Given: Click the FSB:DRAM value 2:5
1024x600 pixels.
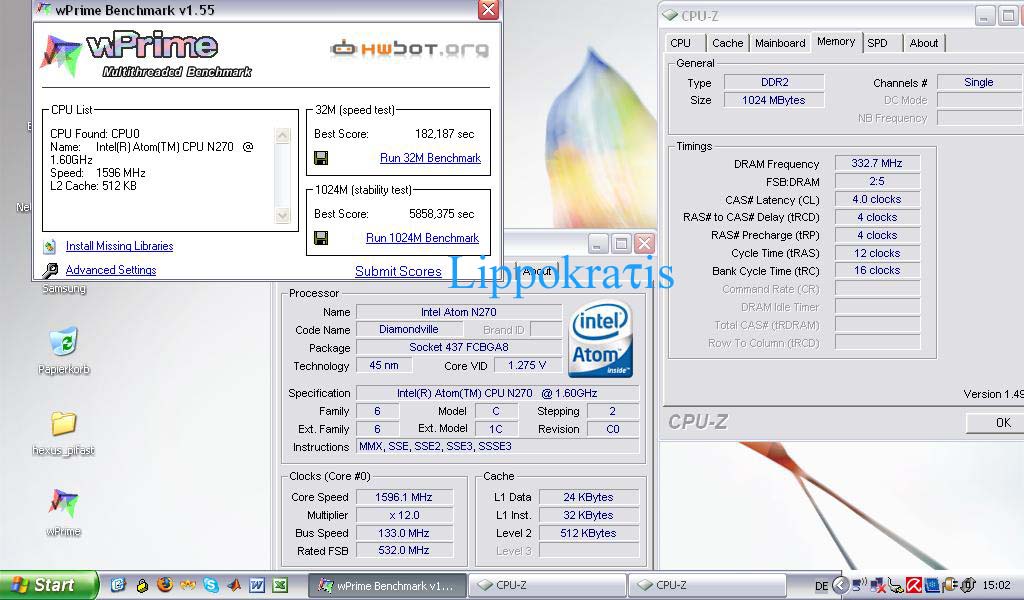Looking at the screenshot, I should coord(877,182).
